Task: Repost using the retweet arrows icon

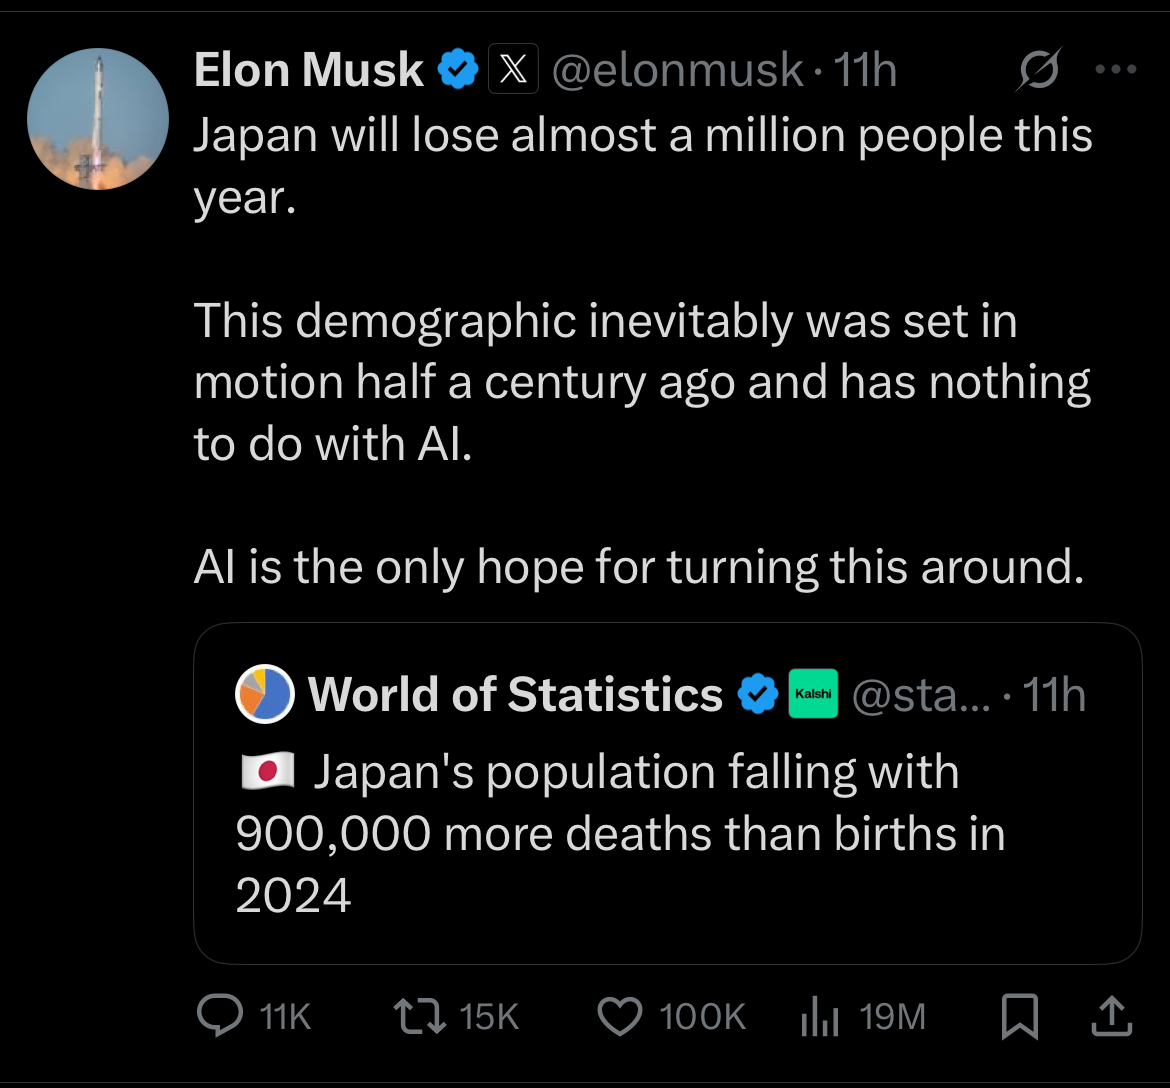Action: tap(419, 1016)
